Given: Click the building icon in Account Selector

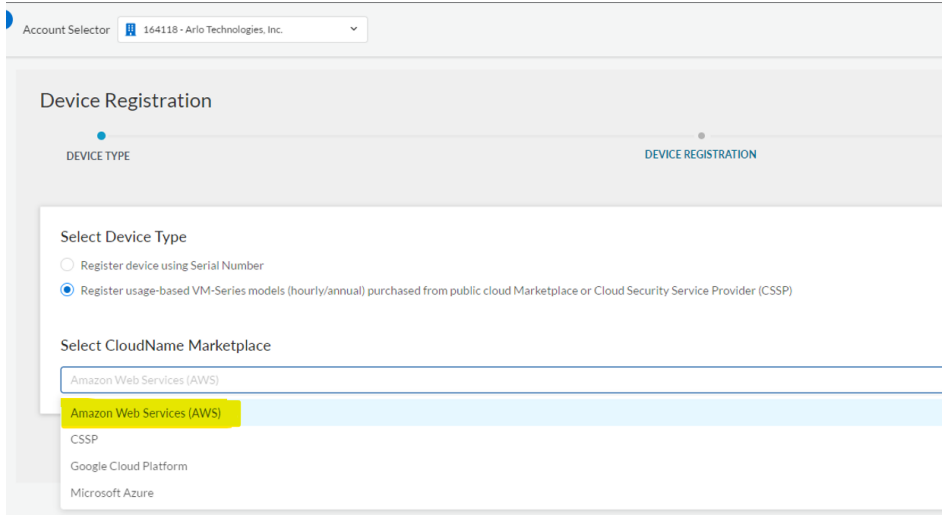Looking at the screenshot, I should pyautogui.click(x=130, y=30).
